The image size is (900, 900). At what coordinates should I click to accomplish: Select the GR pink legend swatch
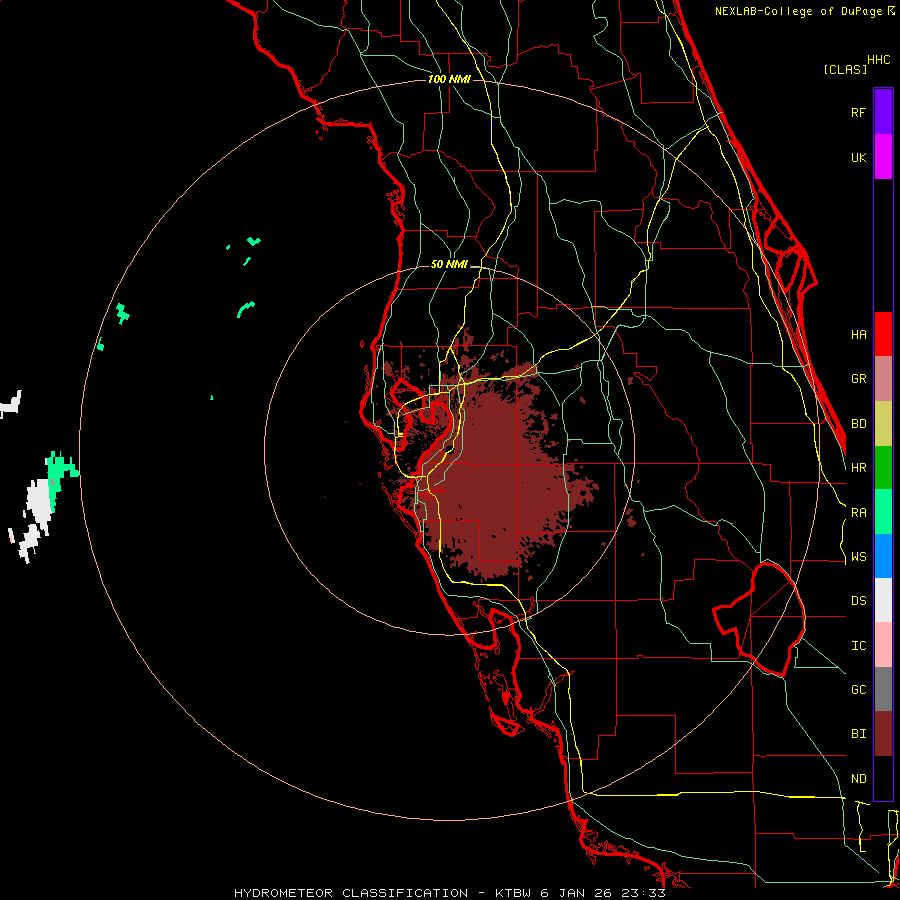tap(883, 379)
